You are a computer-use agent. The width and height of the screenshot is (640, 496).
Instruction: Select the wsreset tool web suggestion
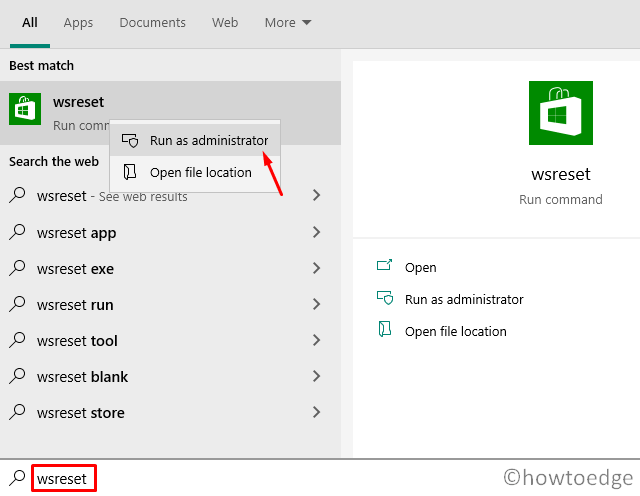pos(77,341)
